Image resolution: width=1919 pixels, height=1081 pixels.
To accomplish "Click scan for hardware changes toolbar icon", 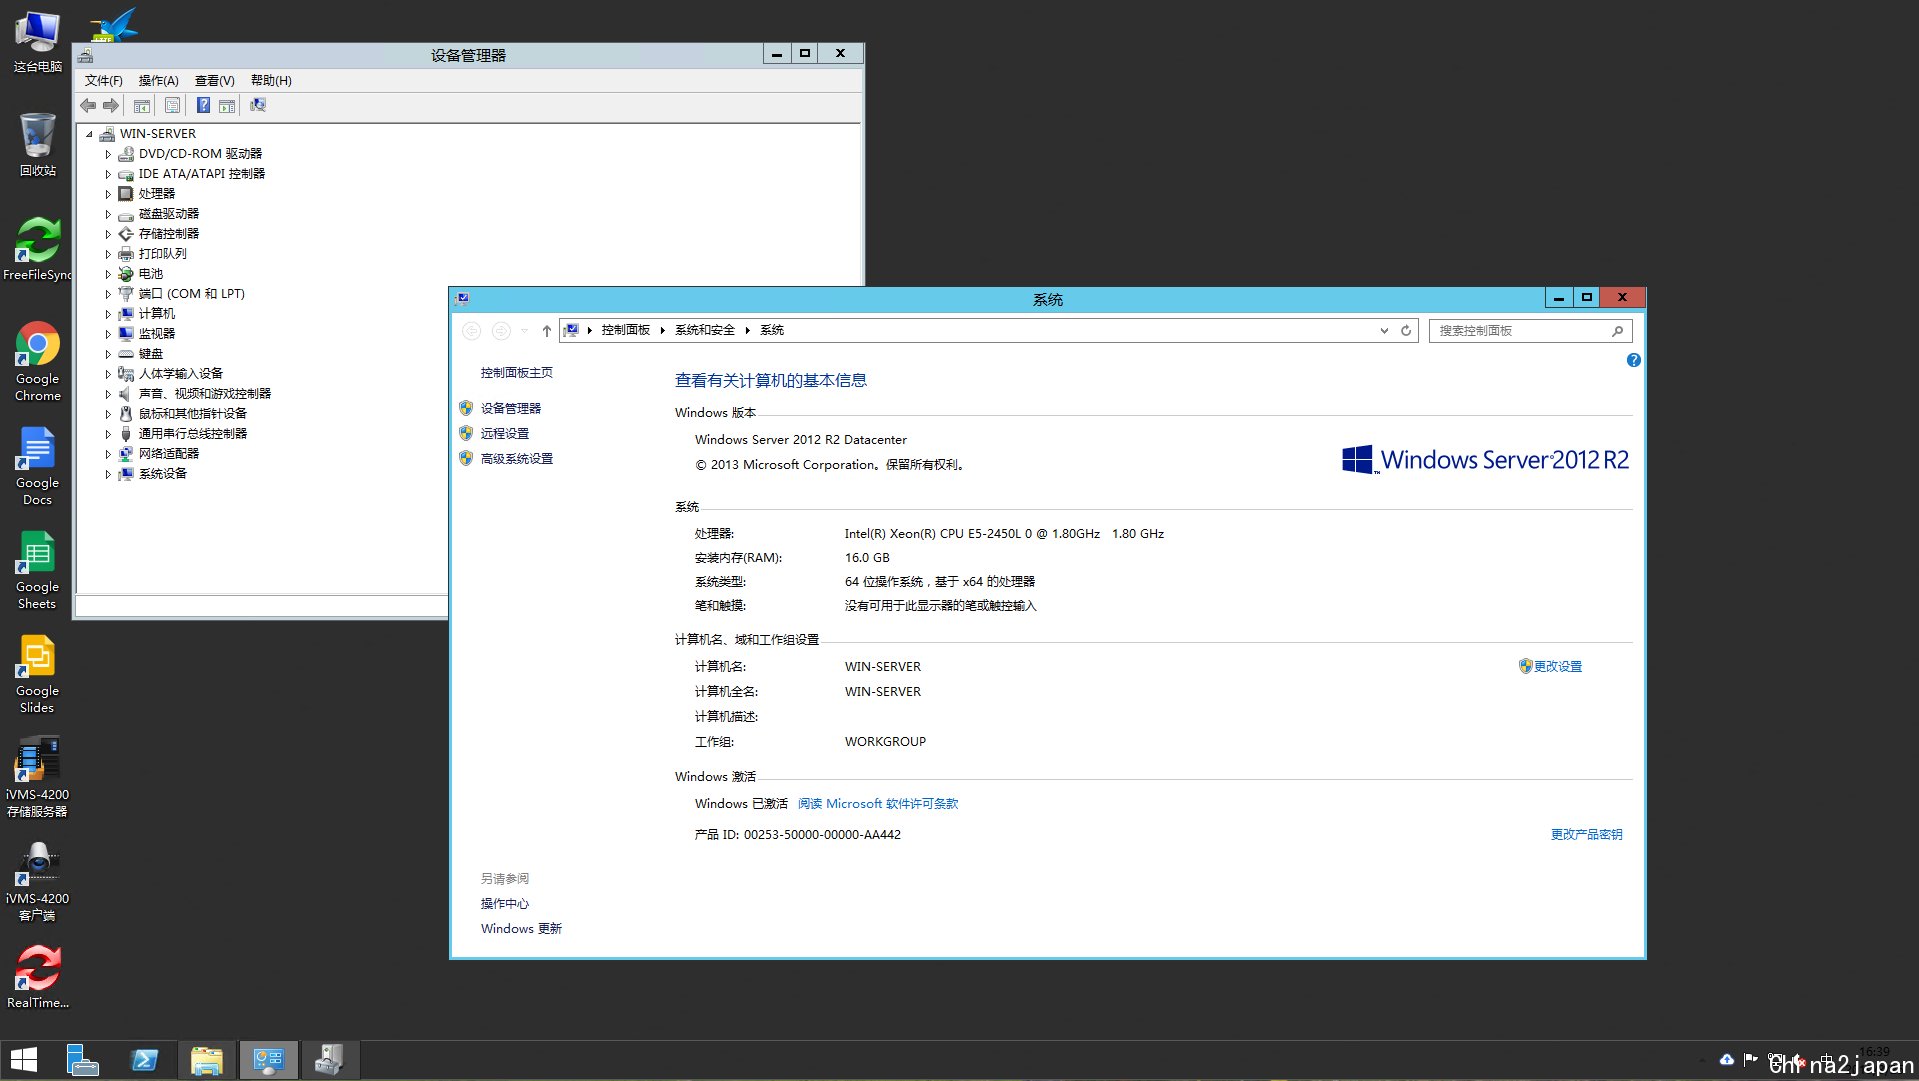I will pyautogui.click(x=258, y=106).
